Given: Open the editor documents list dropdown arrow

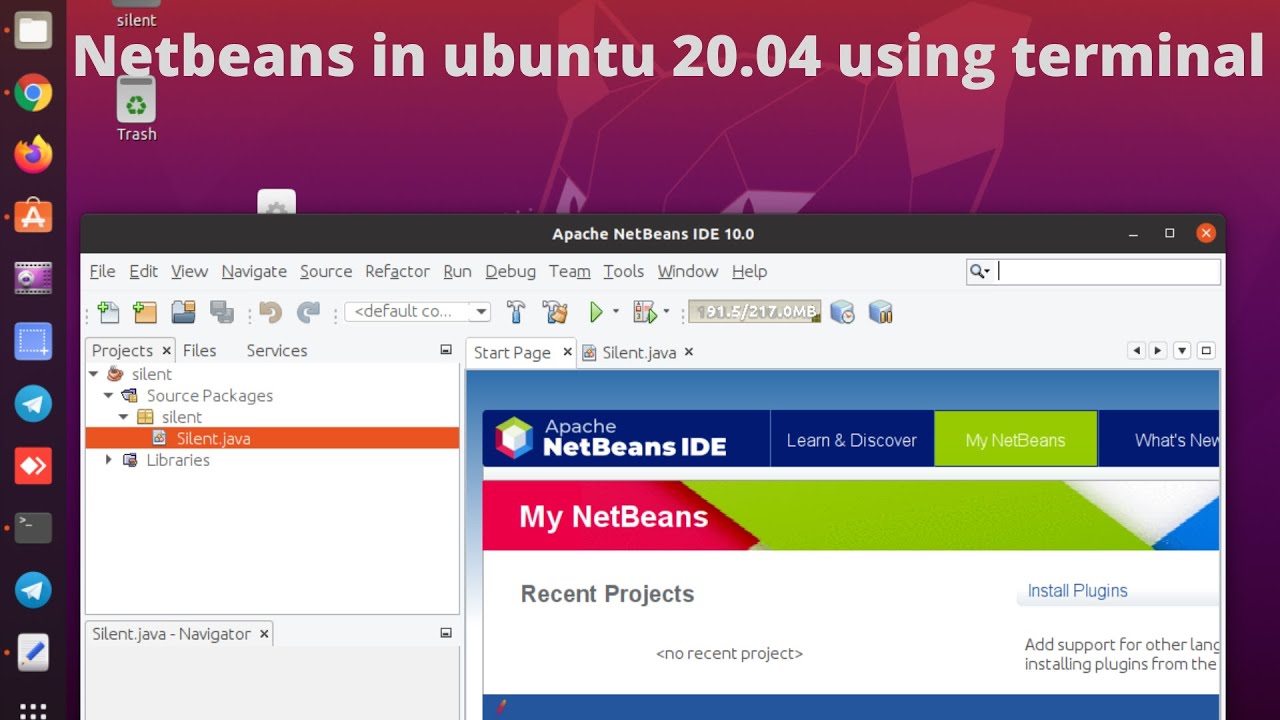Looking at the screenshot, I should (x=1182, y=351).
